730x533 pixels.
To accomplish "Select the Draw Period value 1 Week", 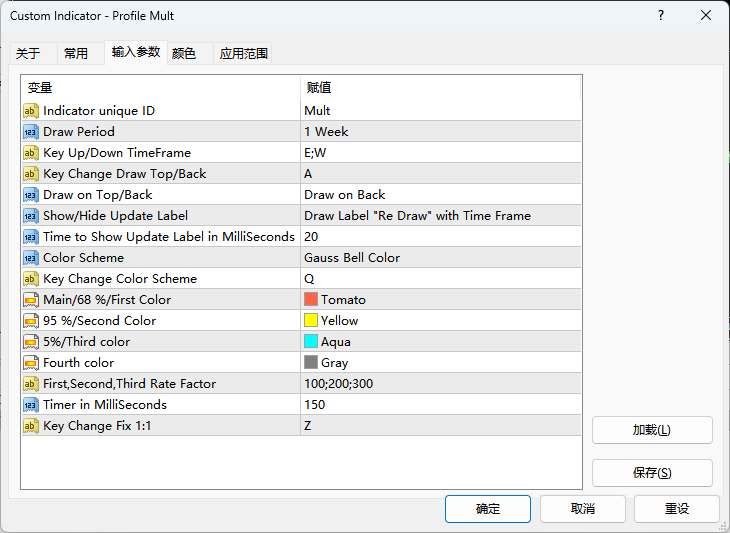I will click(x=326, y=132).
